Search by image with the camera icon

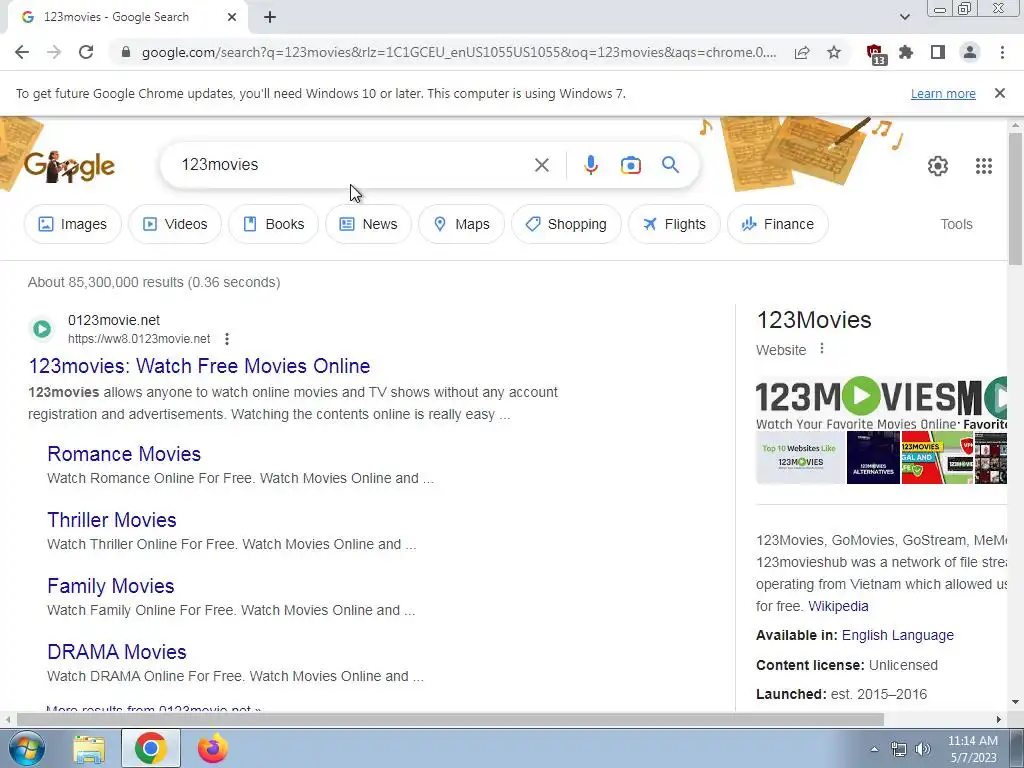(630, 165)
